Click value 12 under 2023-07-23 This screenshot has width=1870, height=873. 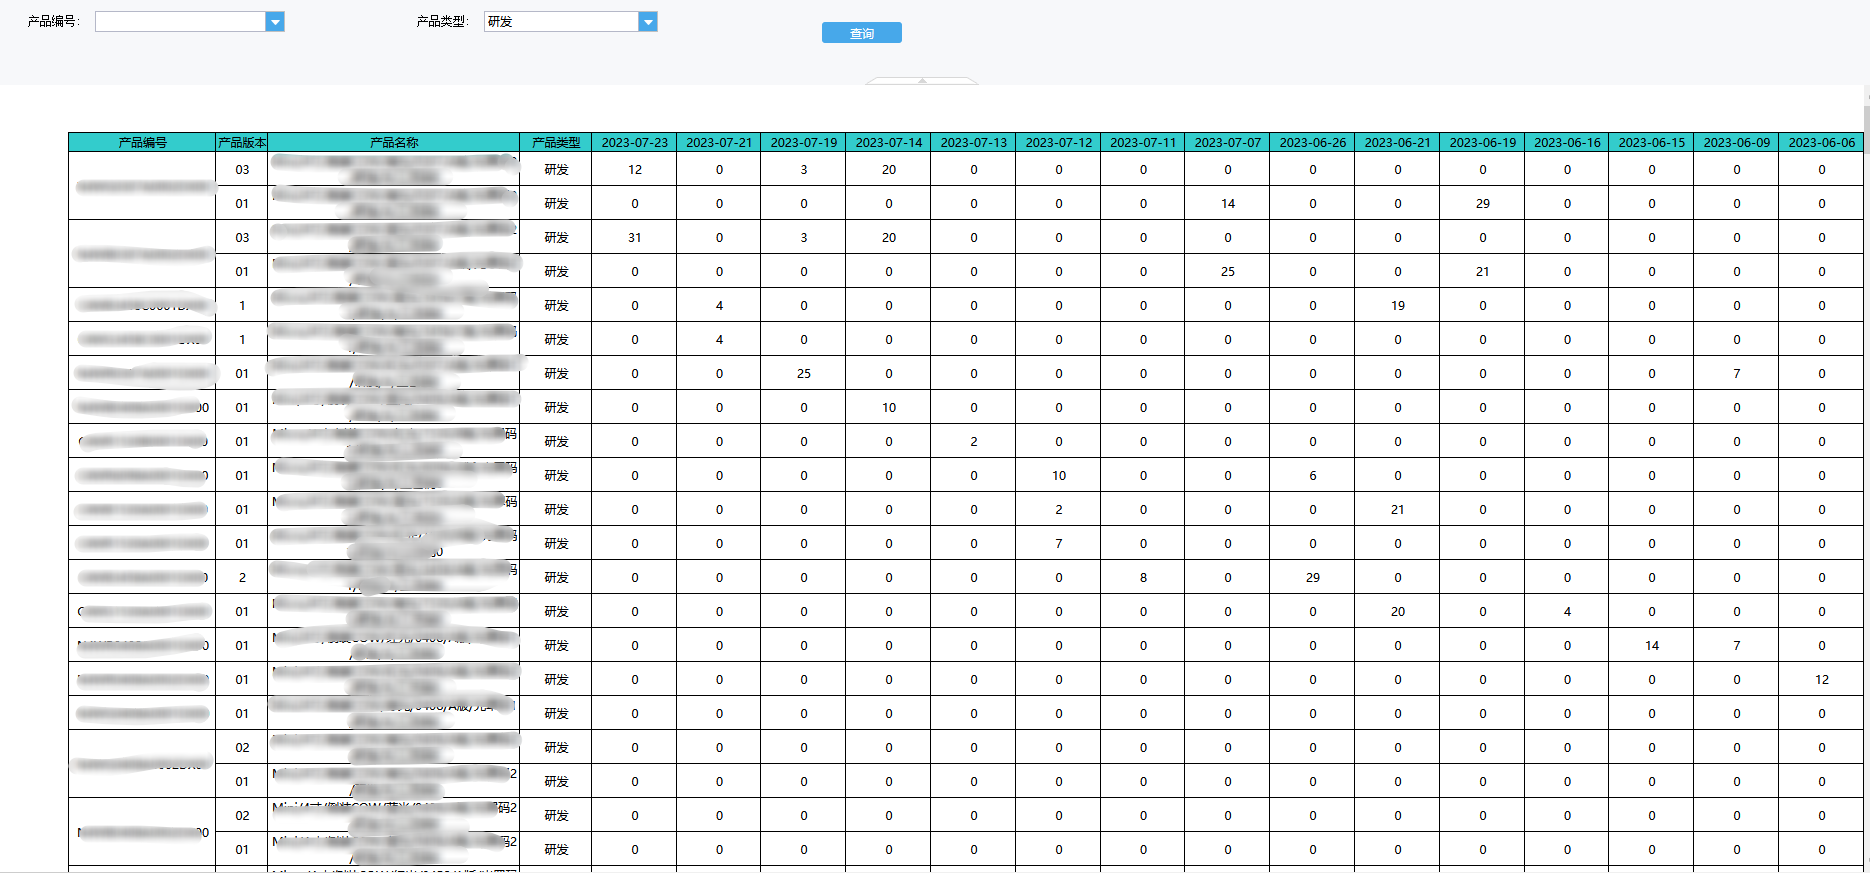635,169
